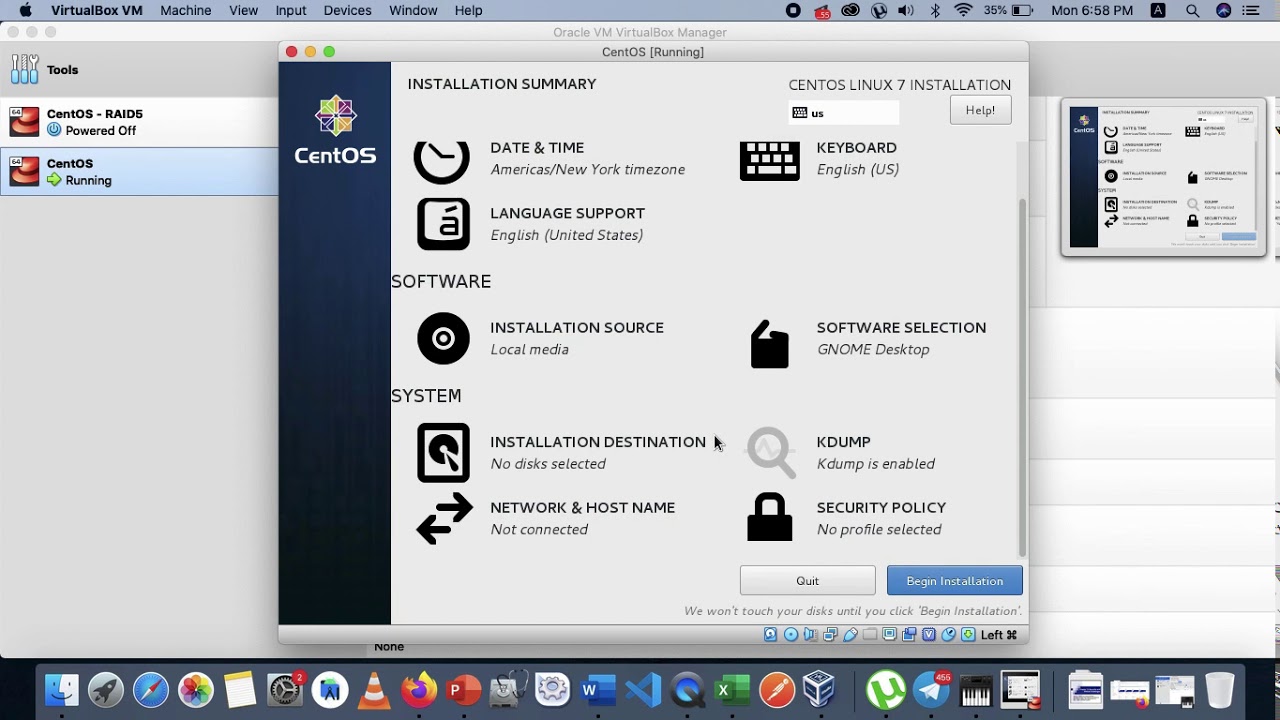Open Installation Source settings
The image size is (1280, 720).
click(x=540, y=338)
